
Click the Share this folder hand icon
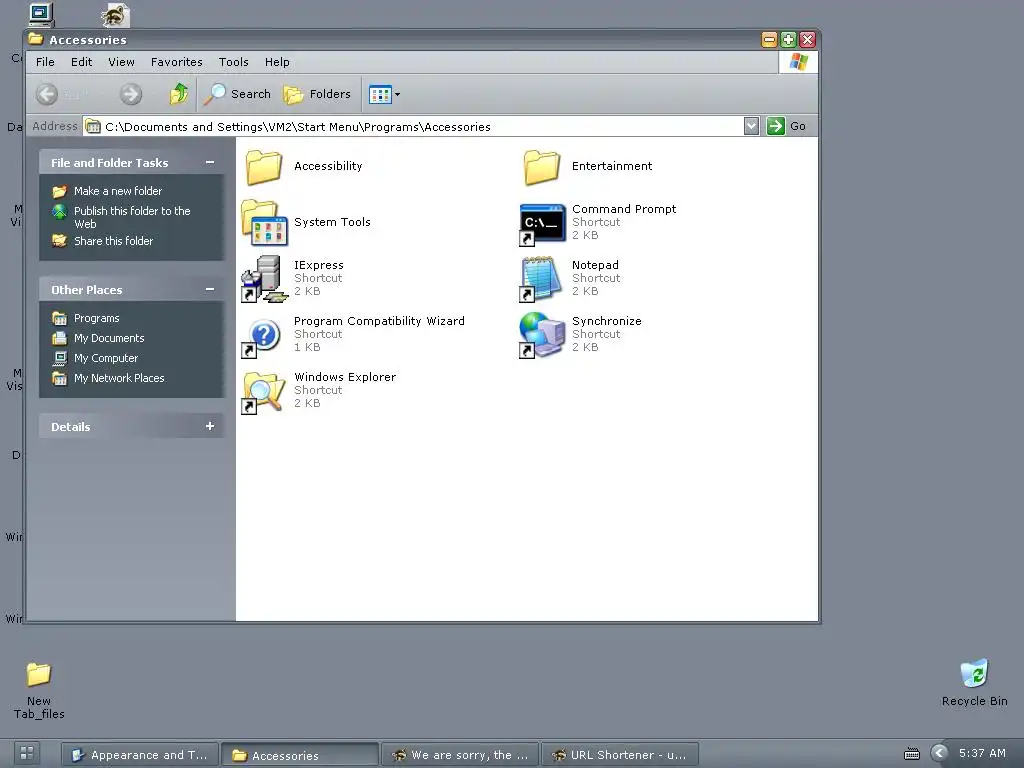click(59, 241)
